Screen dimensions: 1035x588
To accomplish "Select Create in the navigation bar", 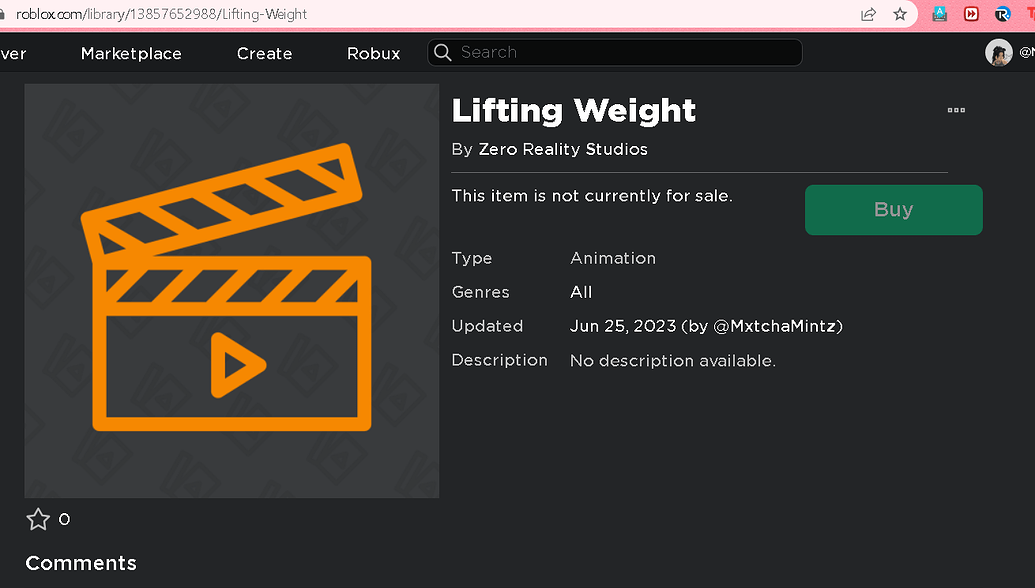I will click(263, 53).
